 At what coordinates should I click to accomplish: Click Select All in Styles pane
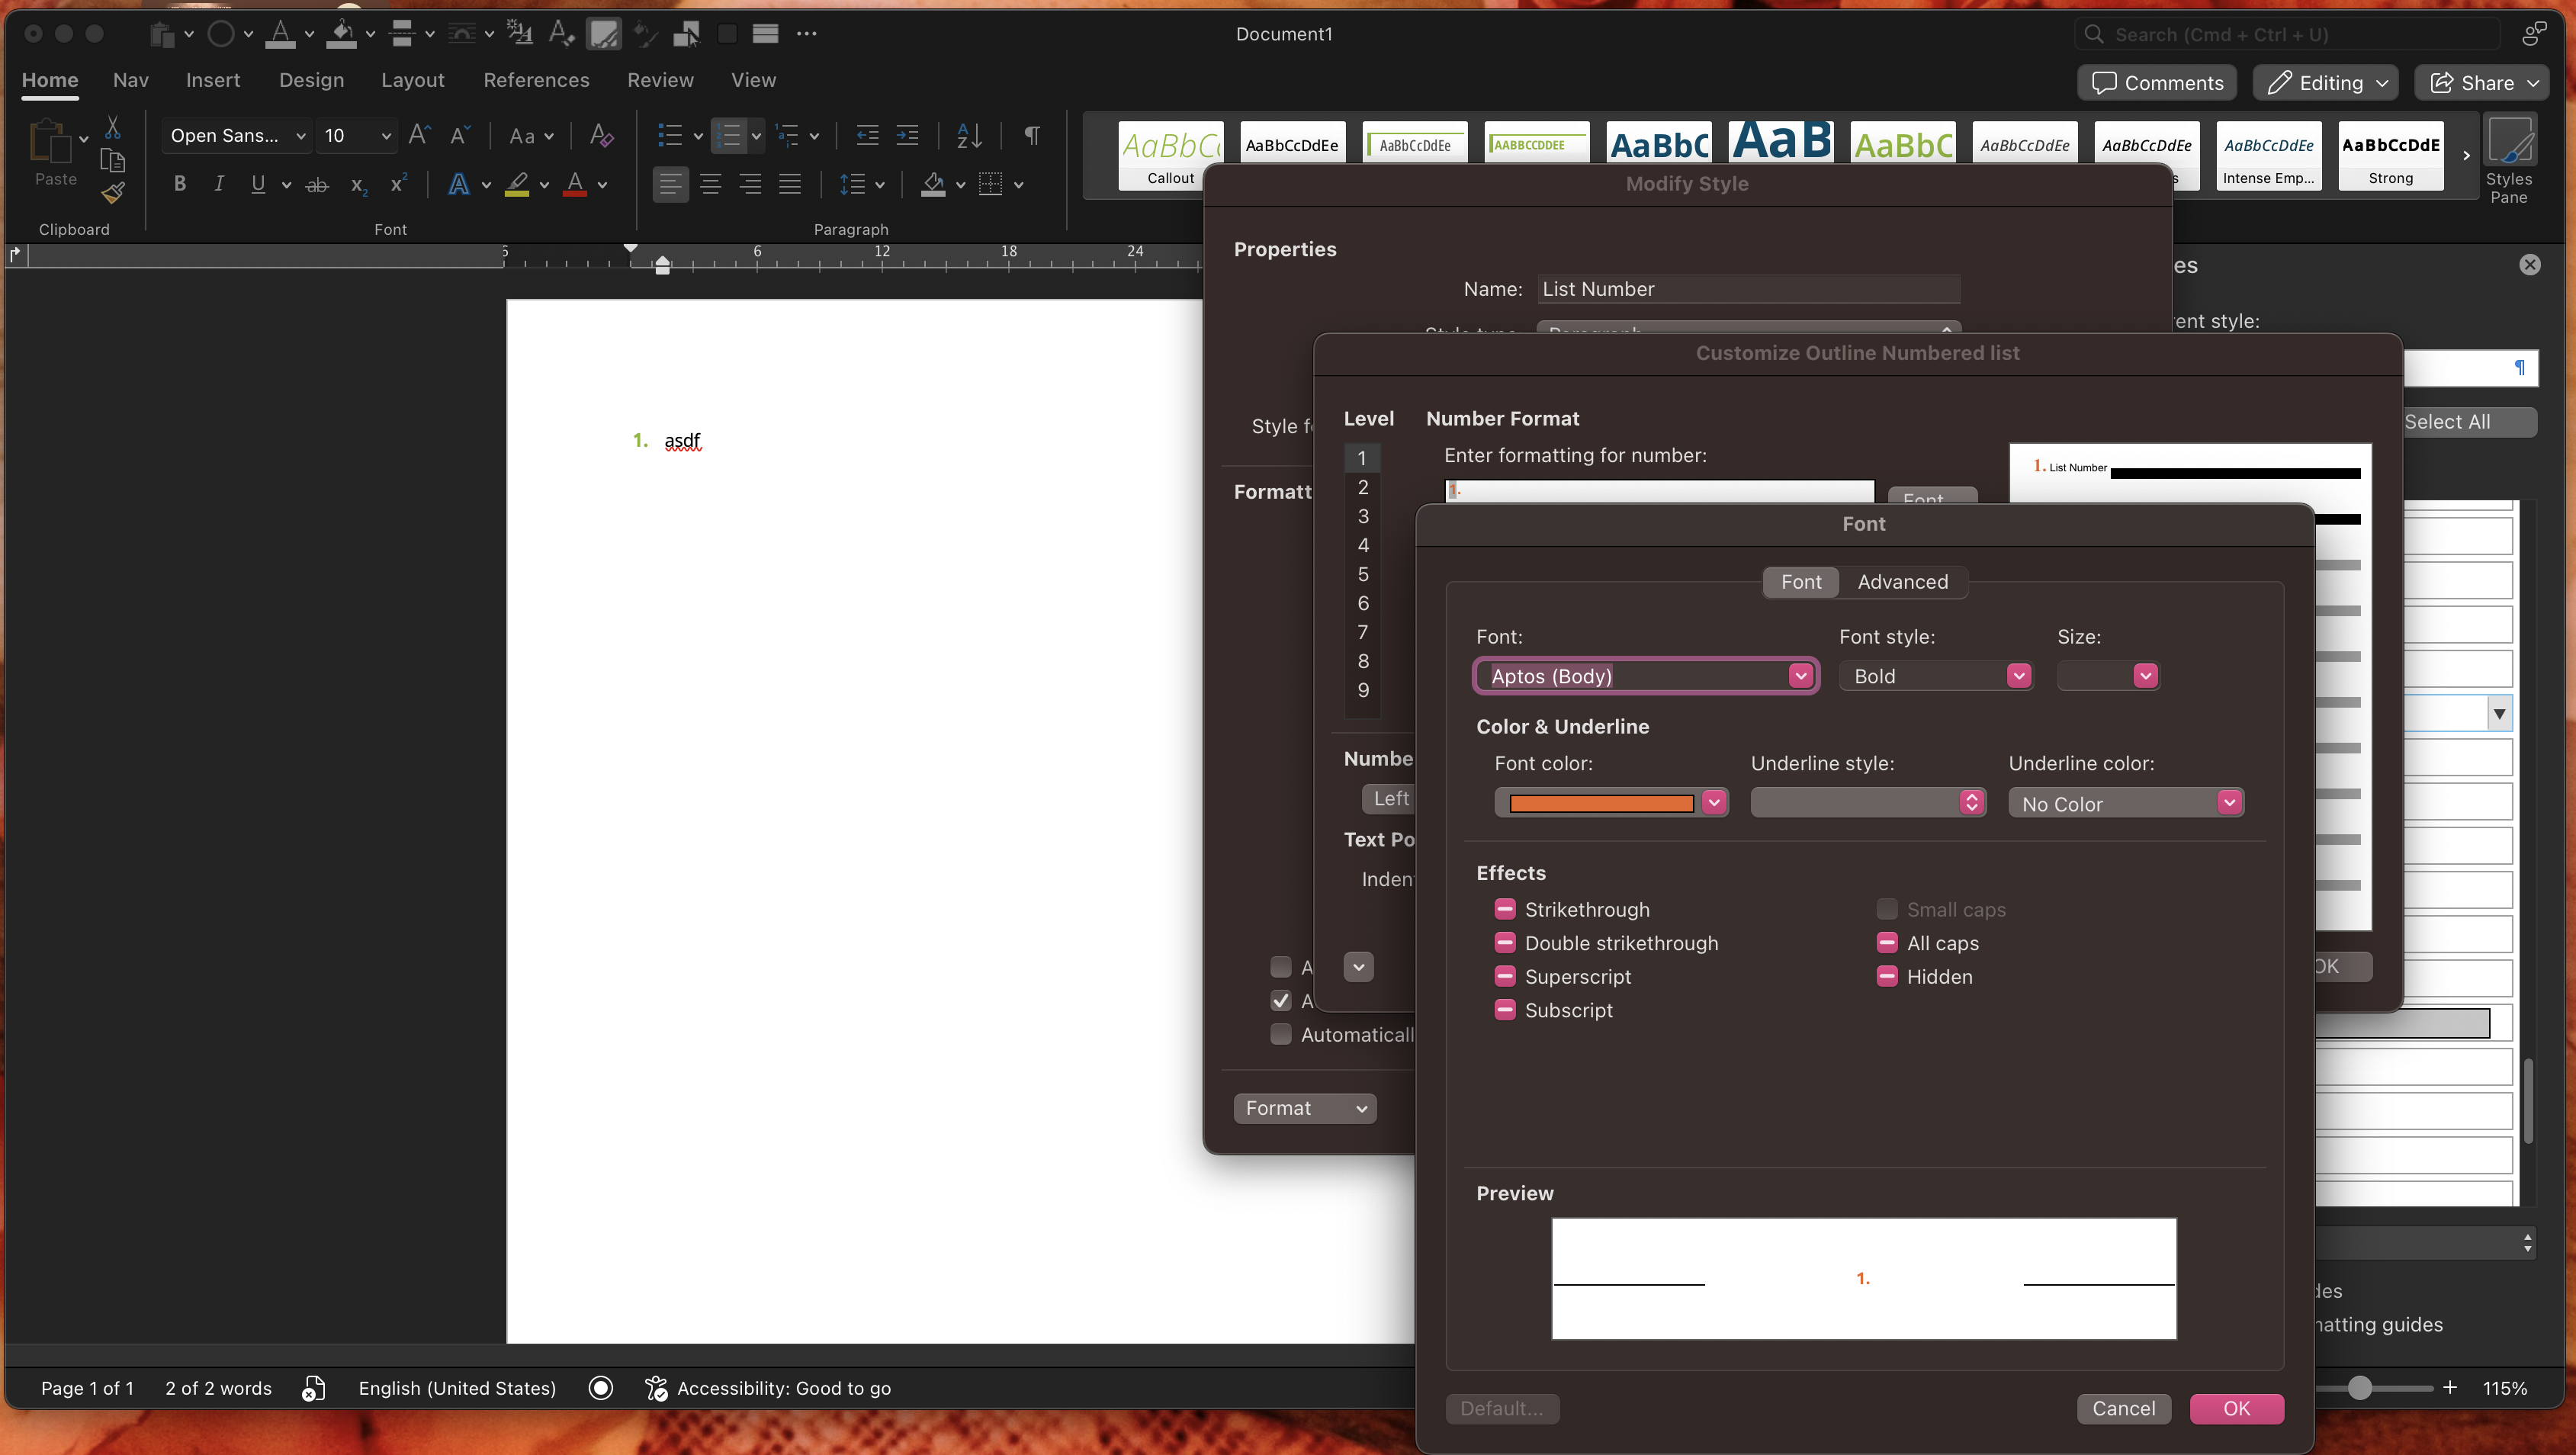(x=2447, y=422)
